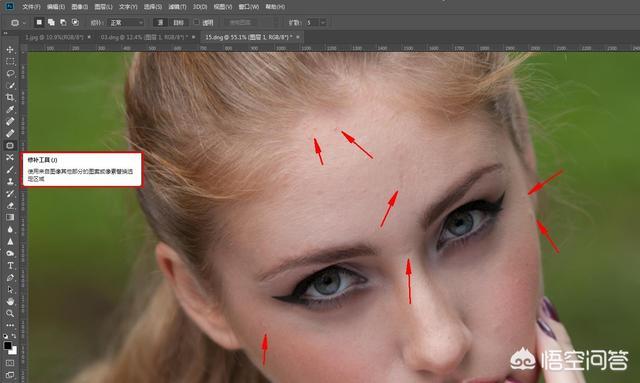The height and width of the screenshot is (383, 640).
Task: Expand the toolbar double-arrow toggle
Action: pos(6,33)
